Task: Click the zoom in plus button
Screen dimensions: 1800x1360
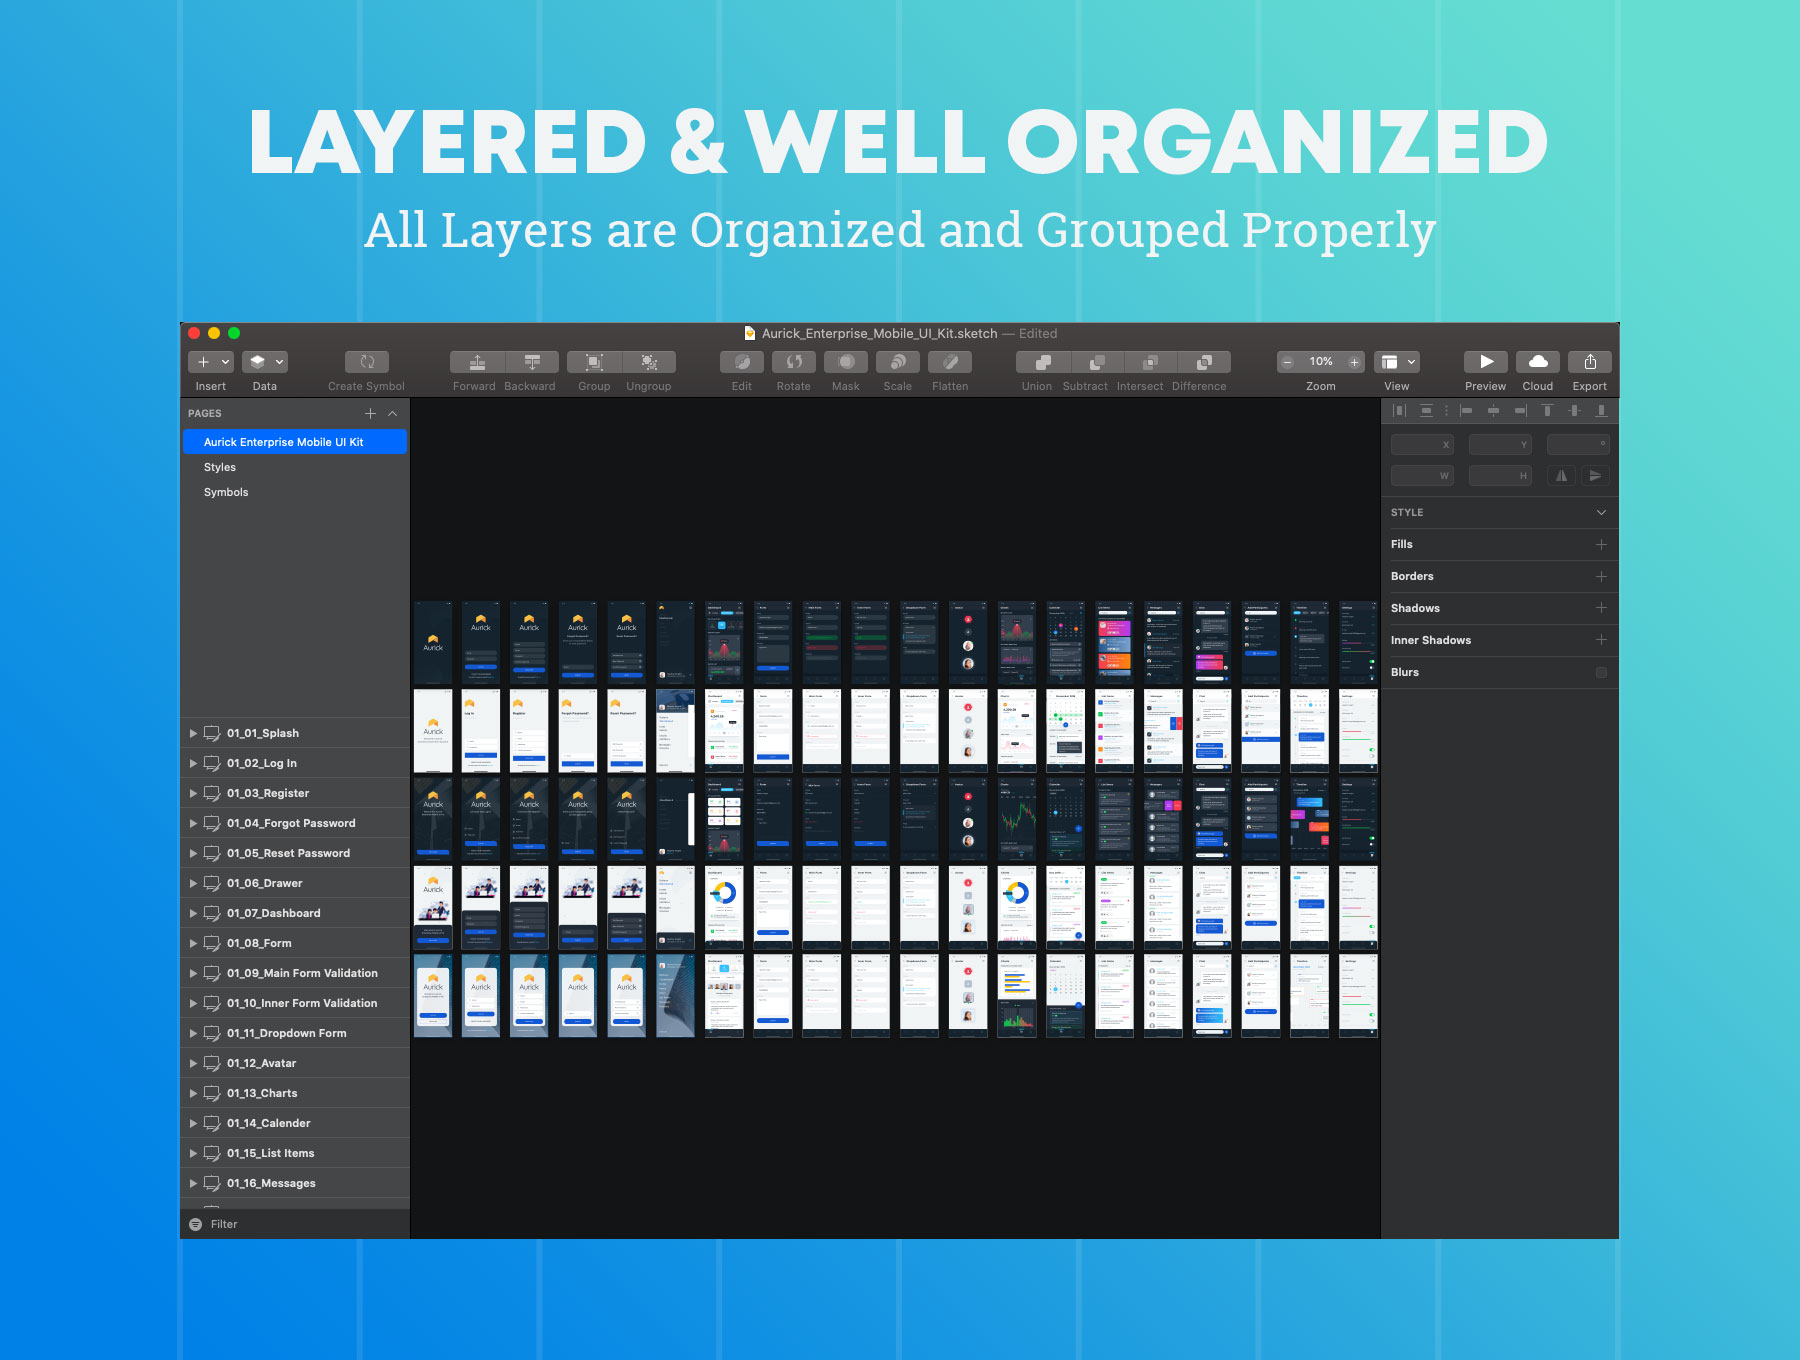Action: point(1354,362)
